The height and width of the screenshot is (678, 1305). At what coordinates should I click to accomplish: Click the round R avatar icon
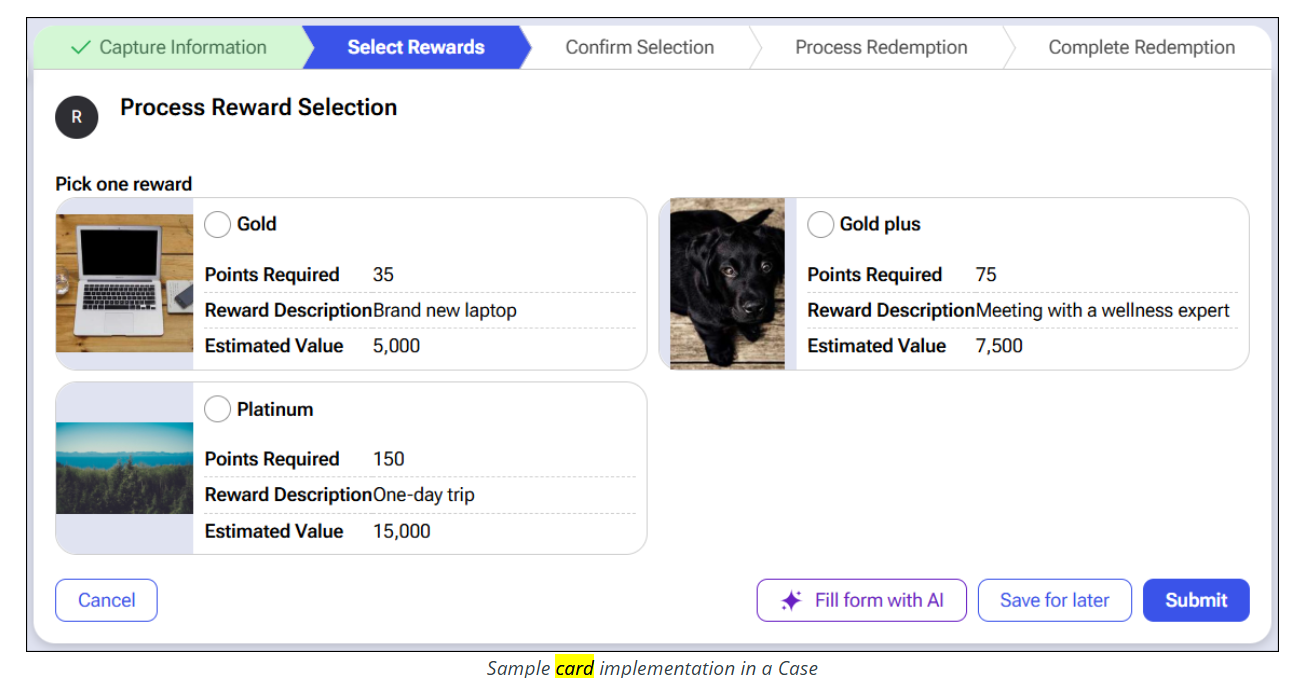[x=77, y=118]
